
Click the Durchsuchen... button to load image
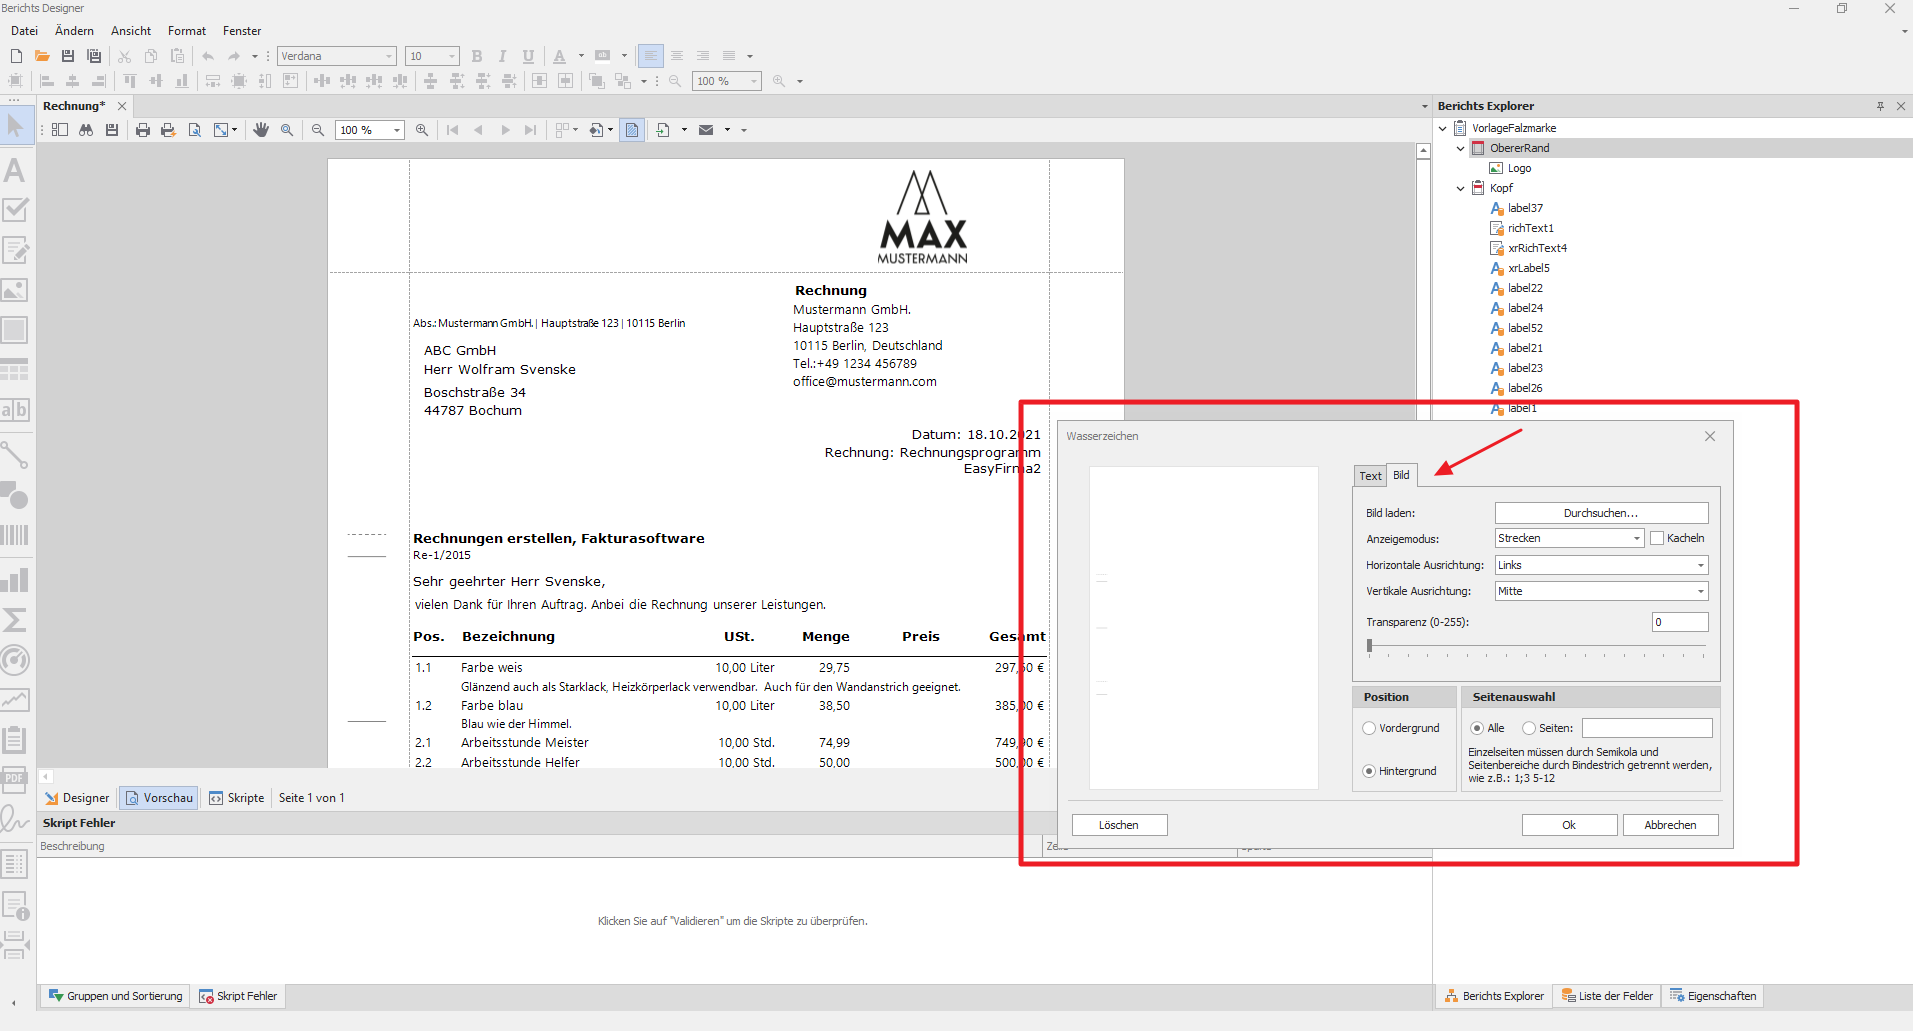coord(1601,513)
